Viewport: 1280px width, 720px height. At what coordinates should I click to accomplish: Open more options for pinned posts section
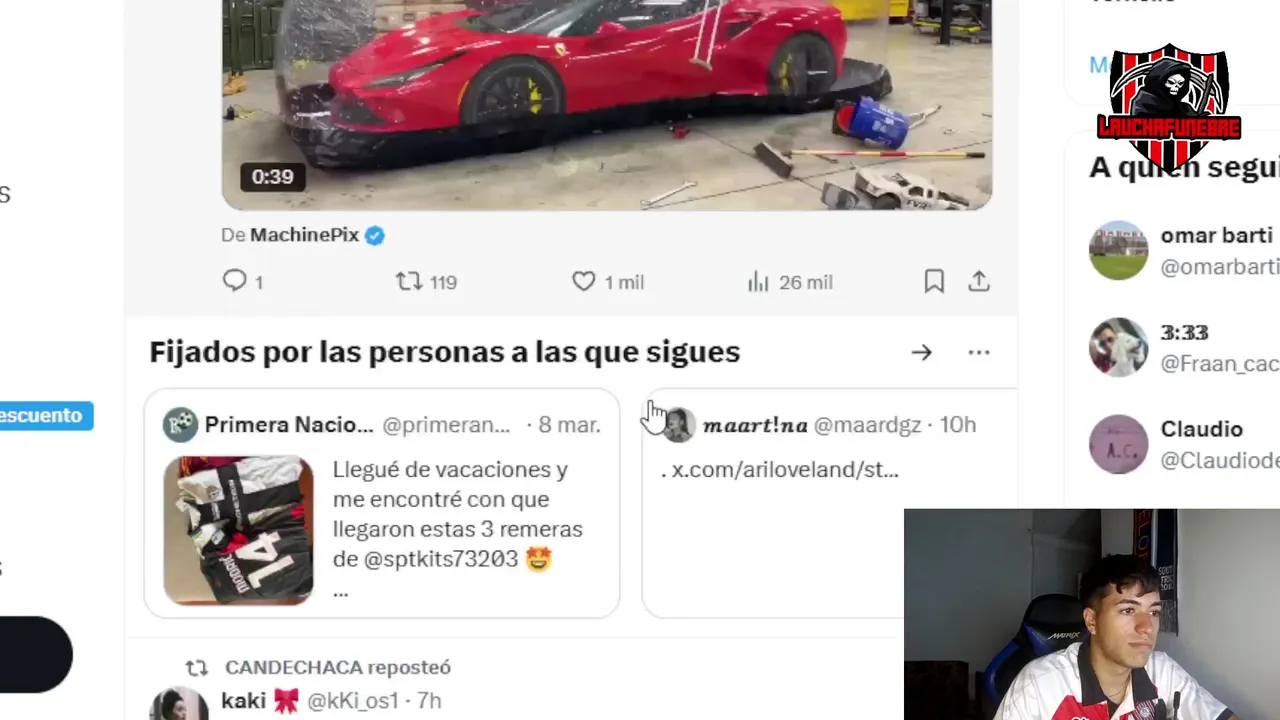pyautogui.click(x=979, y=352)
